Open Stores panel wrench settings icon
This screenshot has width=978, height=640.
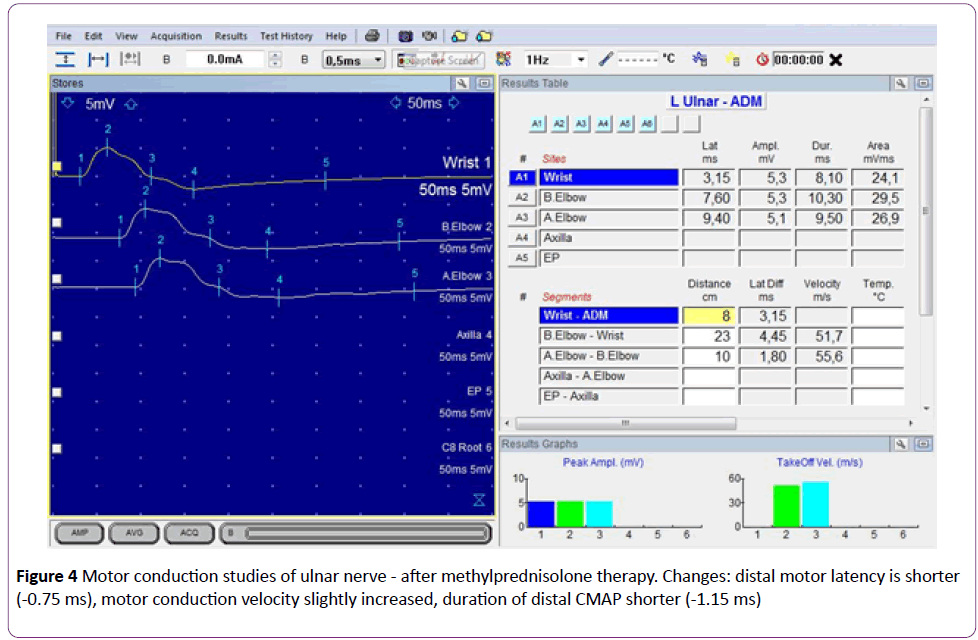click(462, 84)
